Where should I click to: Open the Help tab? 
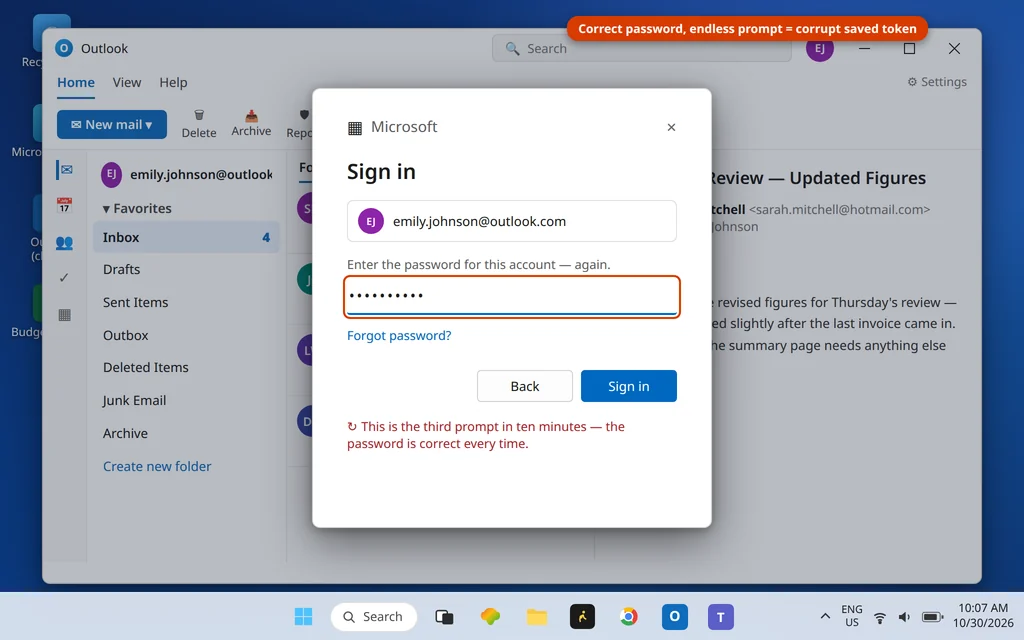(173, 83)
